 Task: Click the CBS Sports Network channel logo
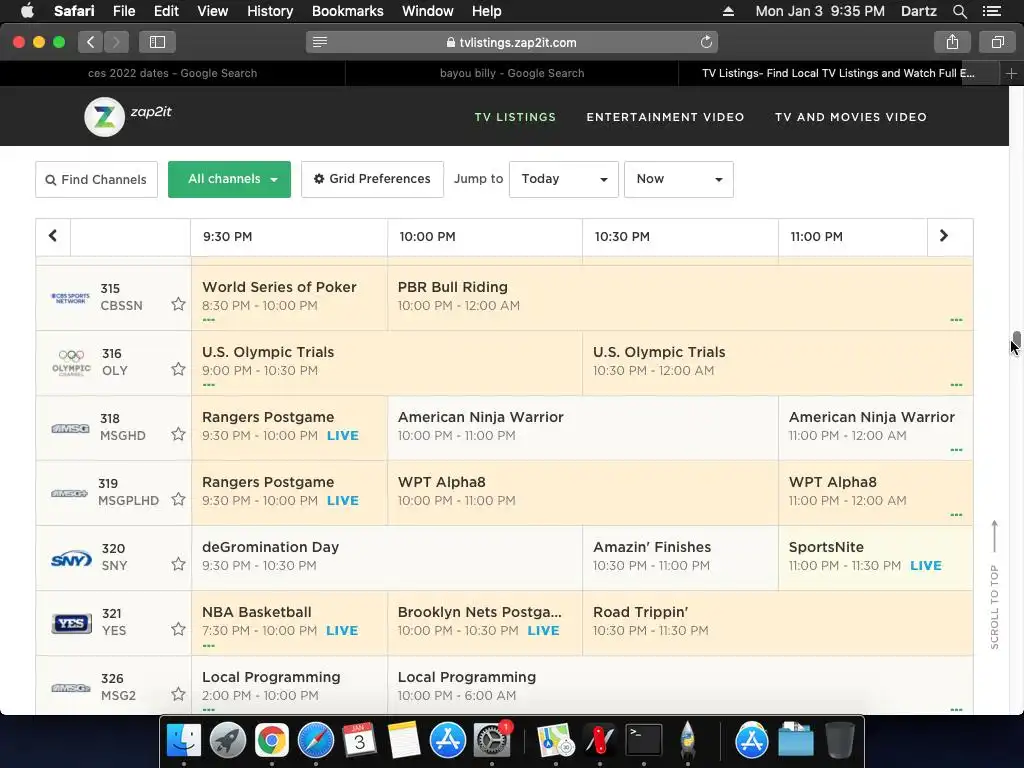coord(71,298)
